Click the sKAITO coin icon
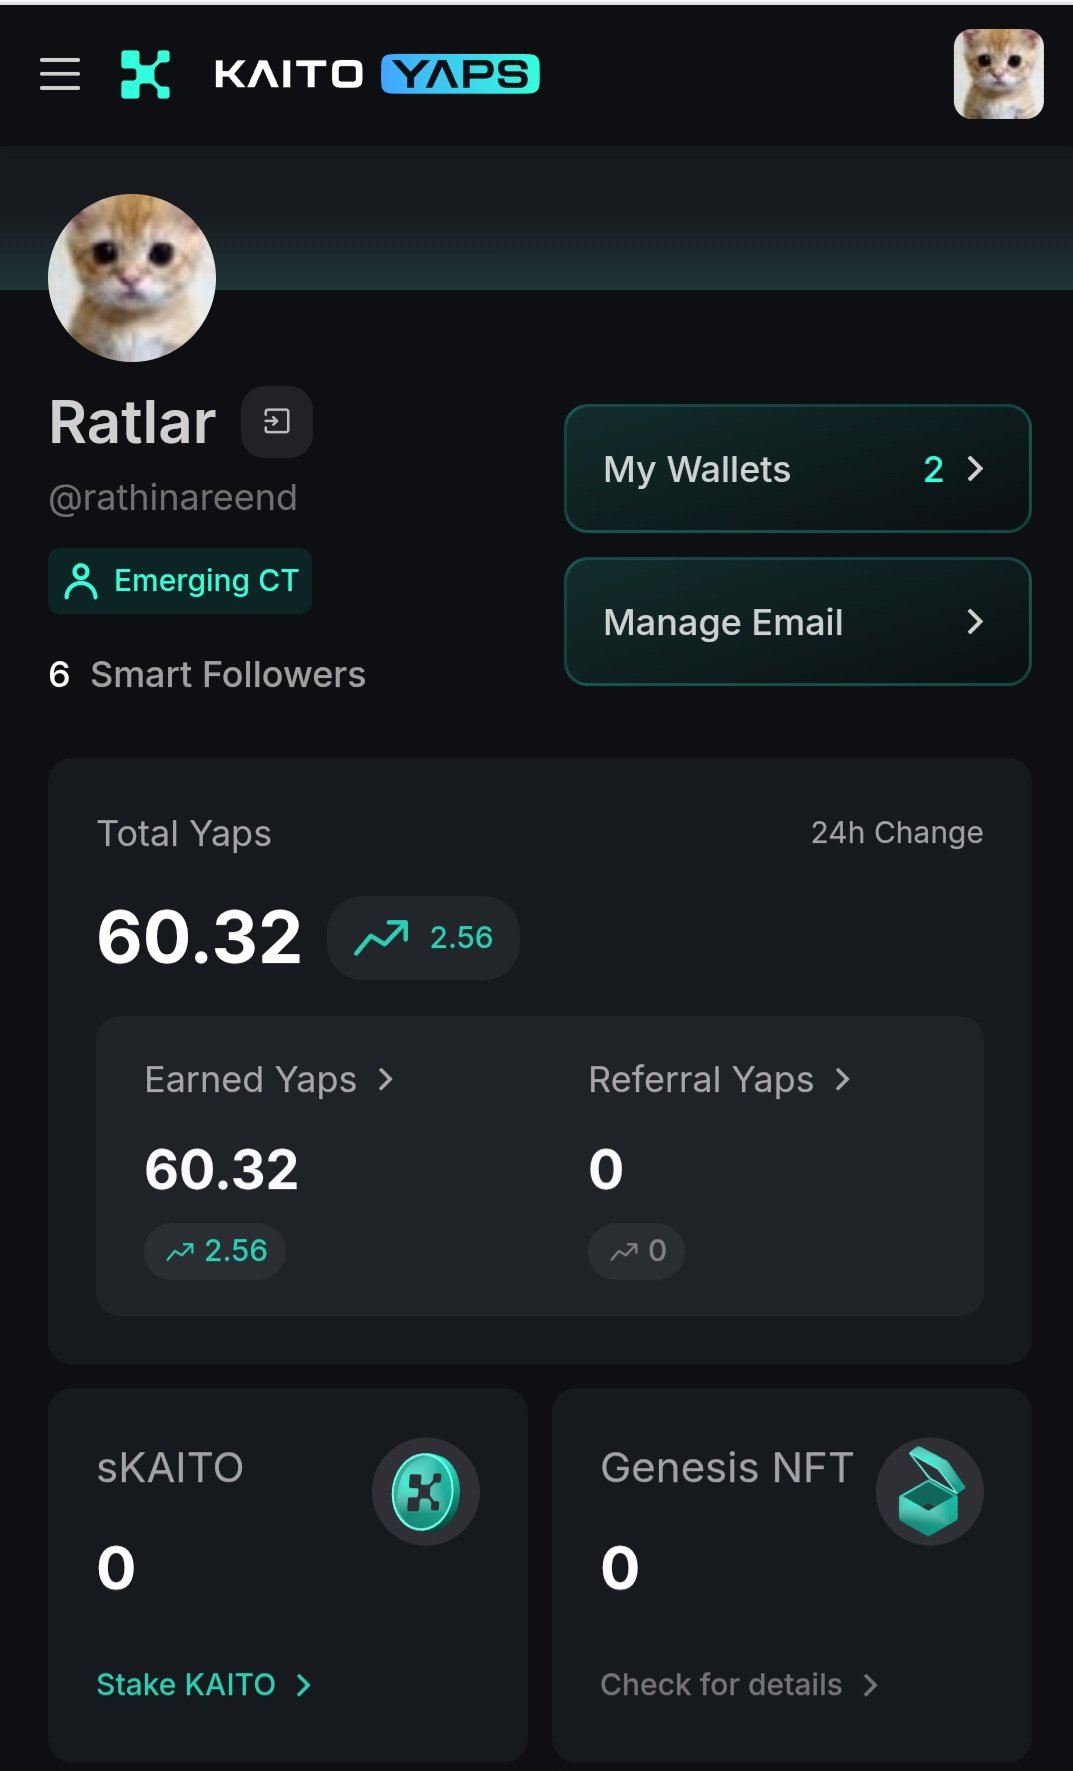 click(426, 1492)
